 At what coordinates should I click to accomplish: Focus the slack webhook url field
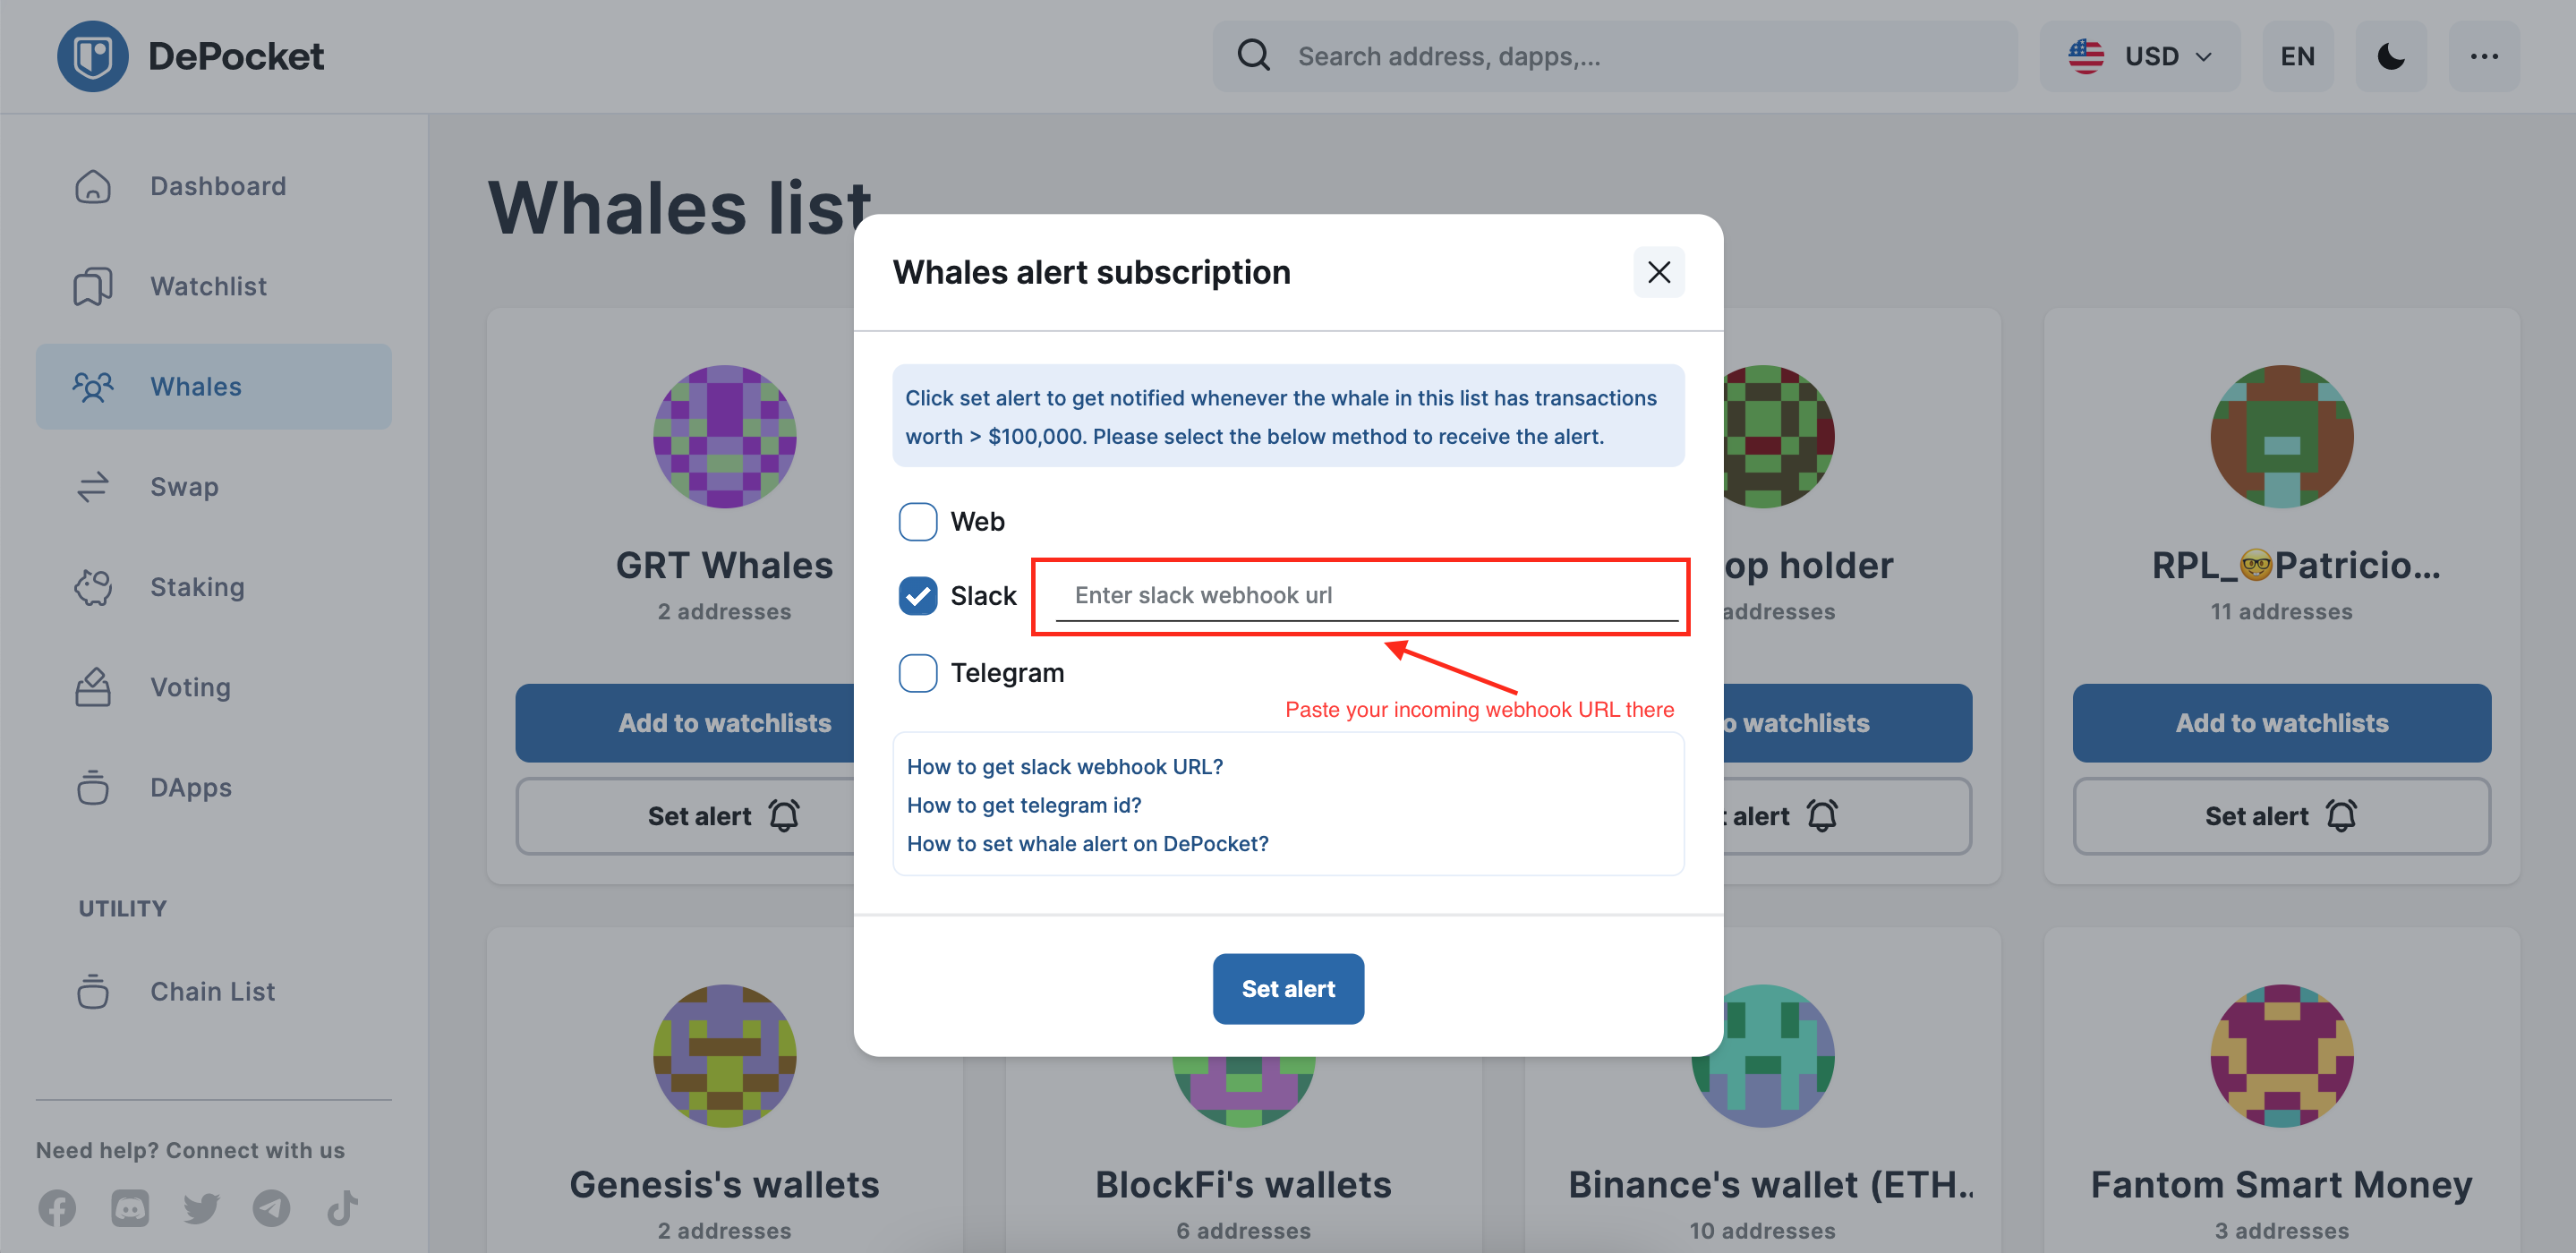[1366, 595]
